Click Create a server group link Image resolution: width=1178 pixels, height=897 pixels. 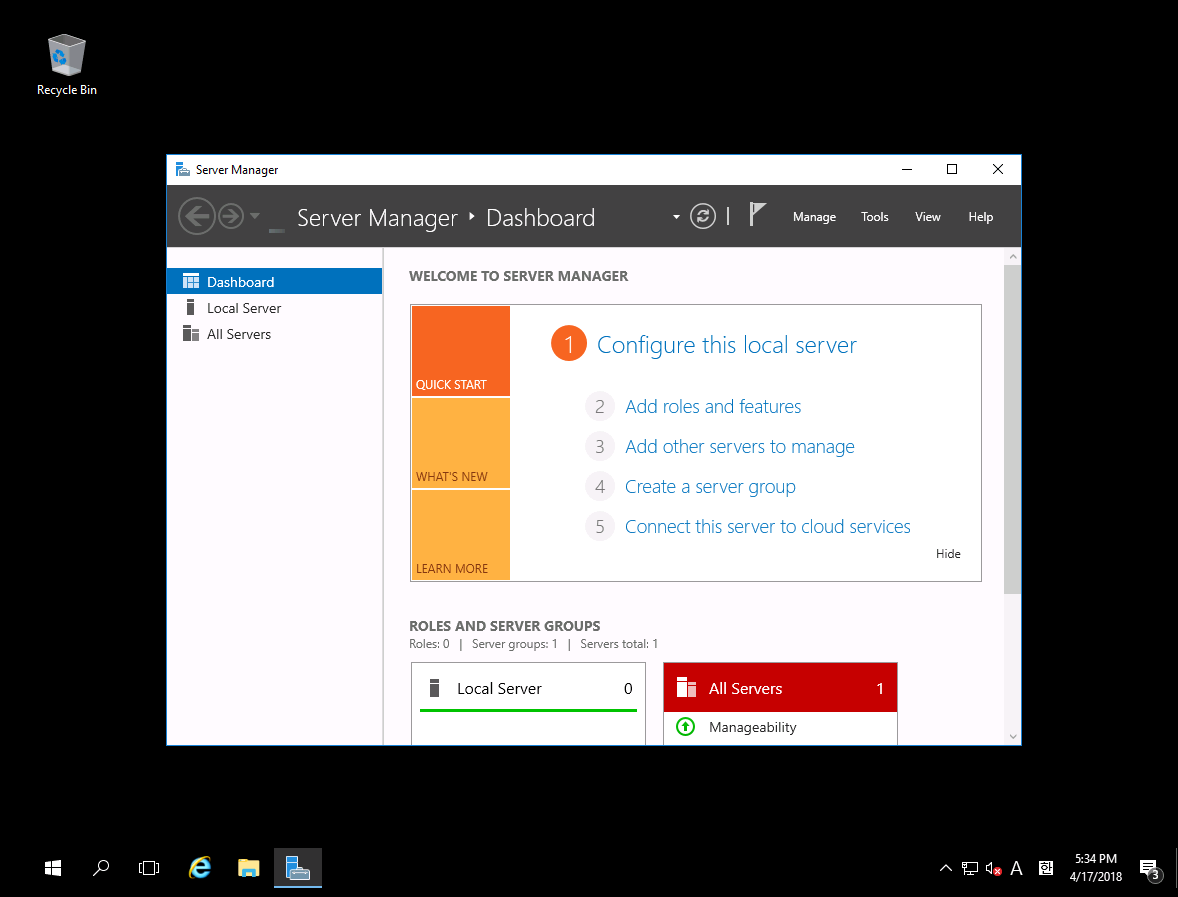click(x=710, y=487)
